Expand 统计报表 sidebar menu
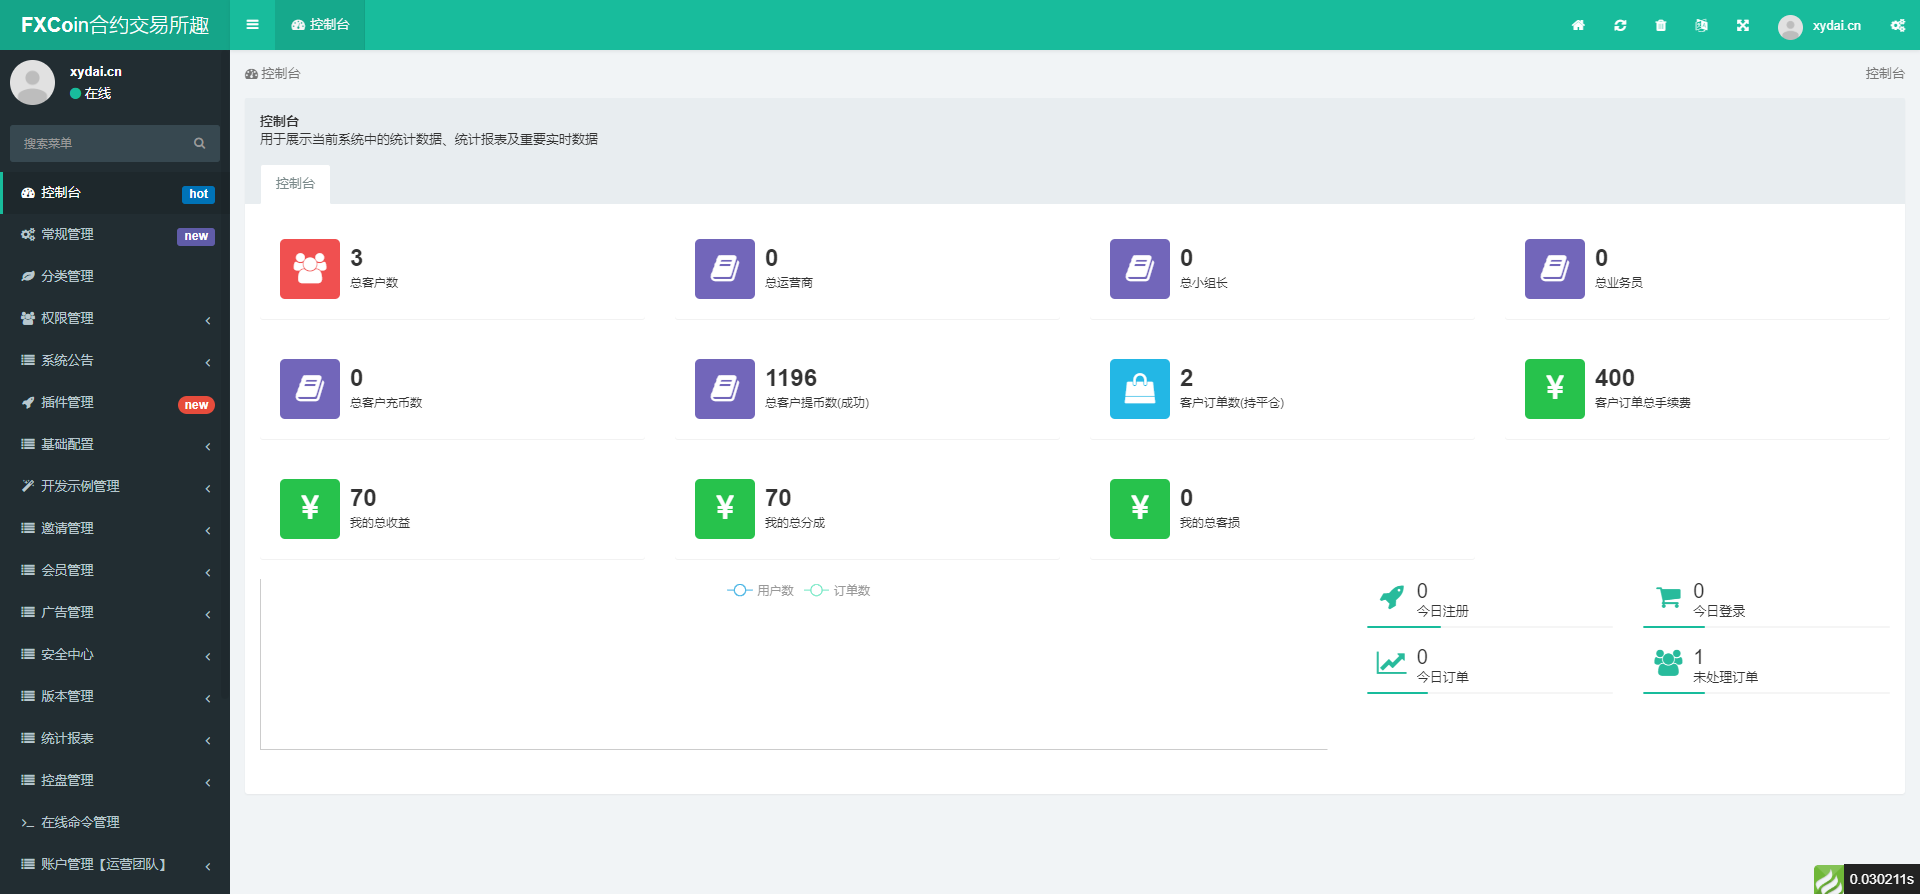This screenshot has height=894, width=1920. click(115, 738)
